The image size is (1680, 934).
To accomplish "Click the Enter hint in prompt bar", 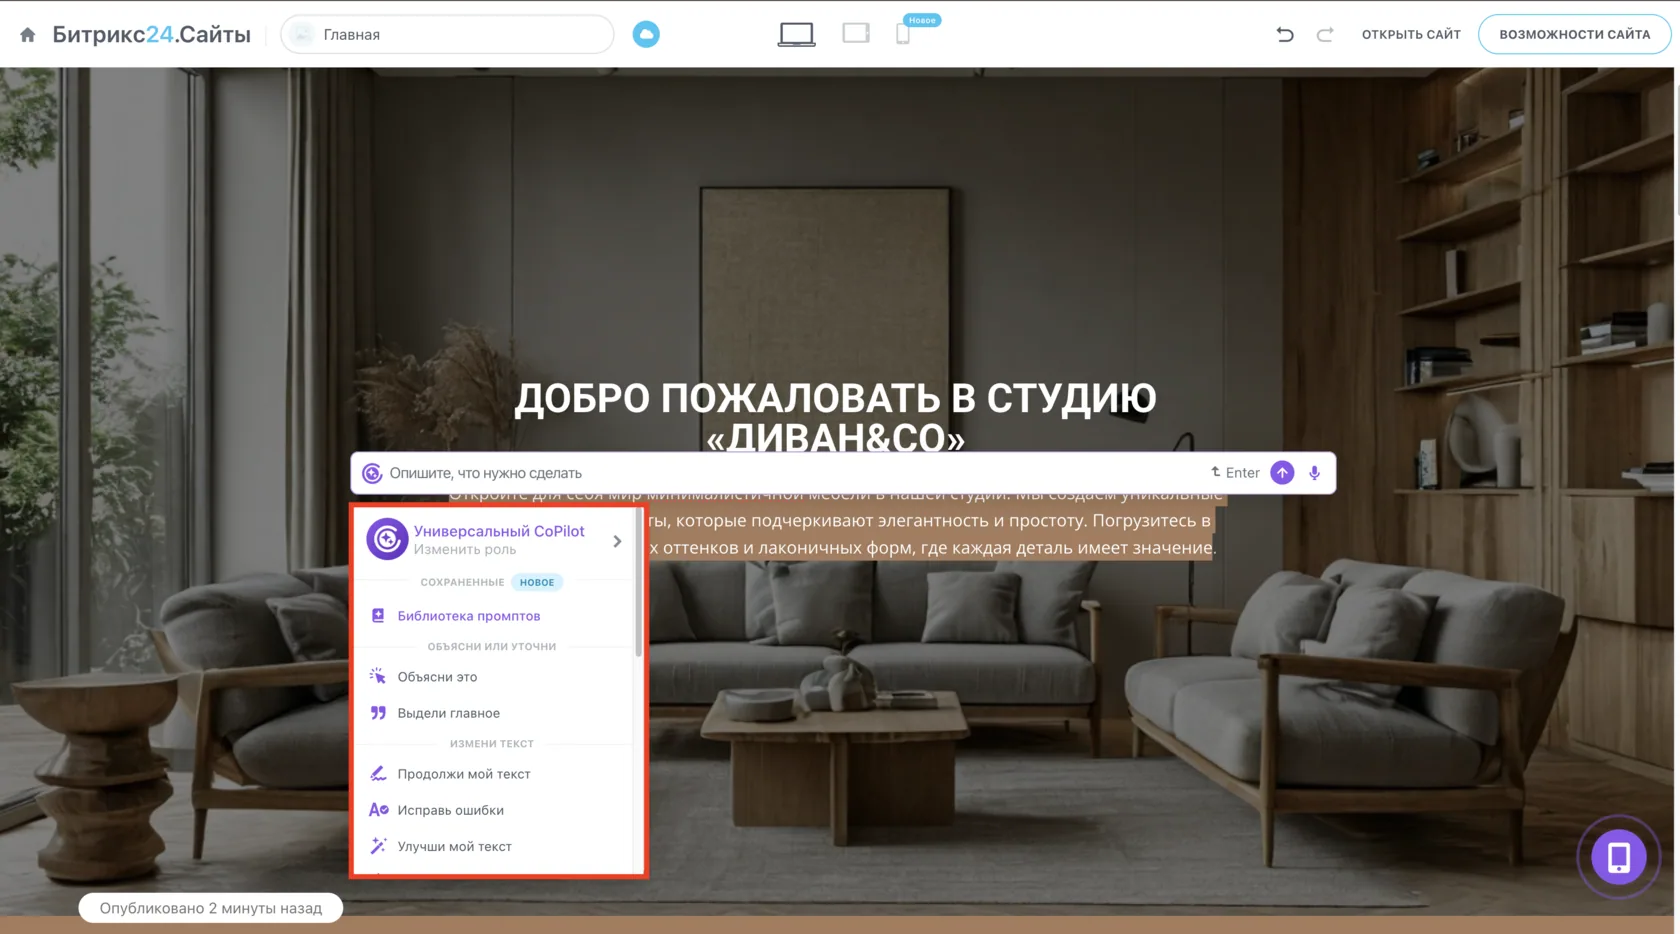I will click(1235, 473).
